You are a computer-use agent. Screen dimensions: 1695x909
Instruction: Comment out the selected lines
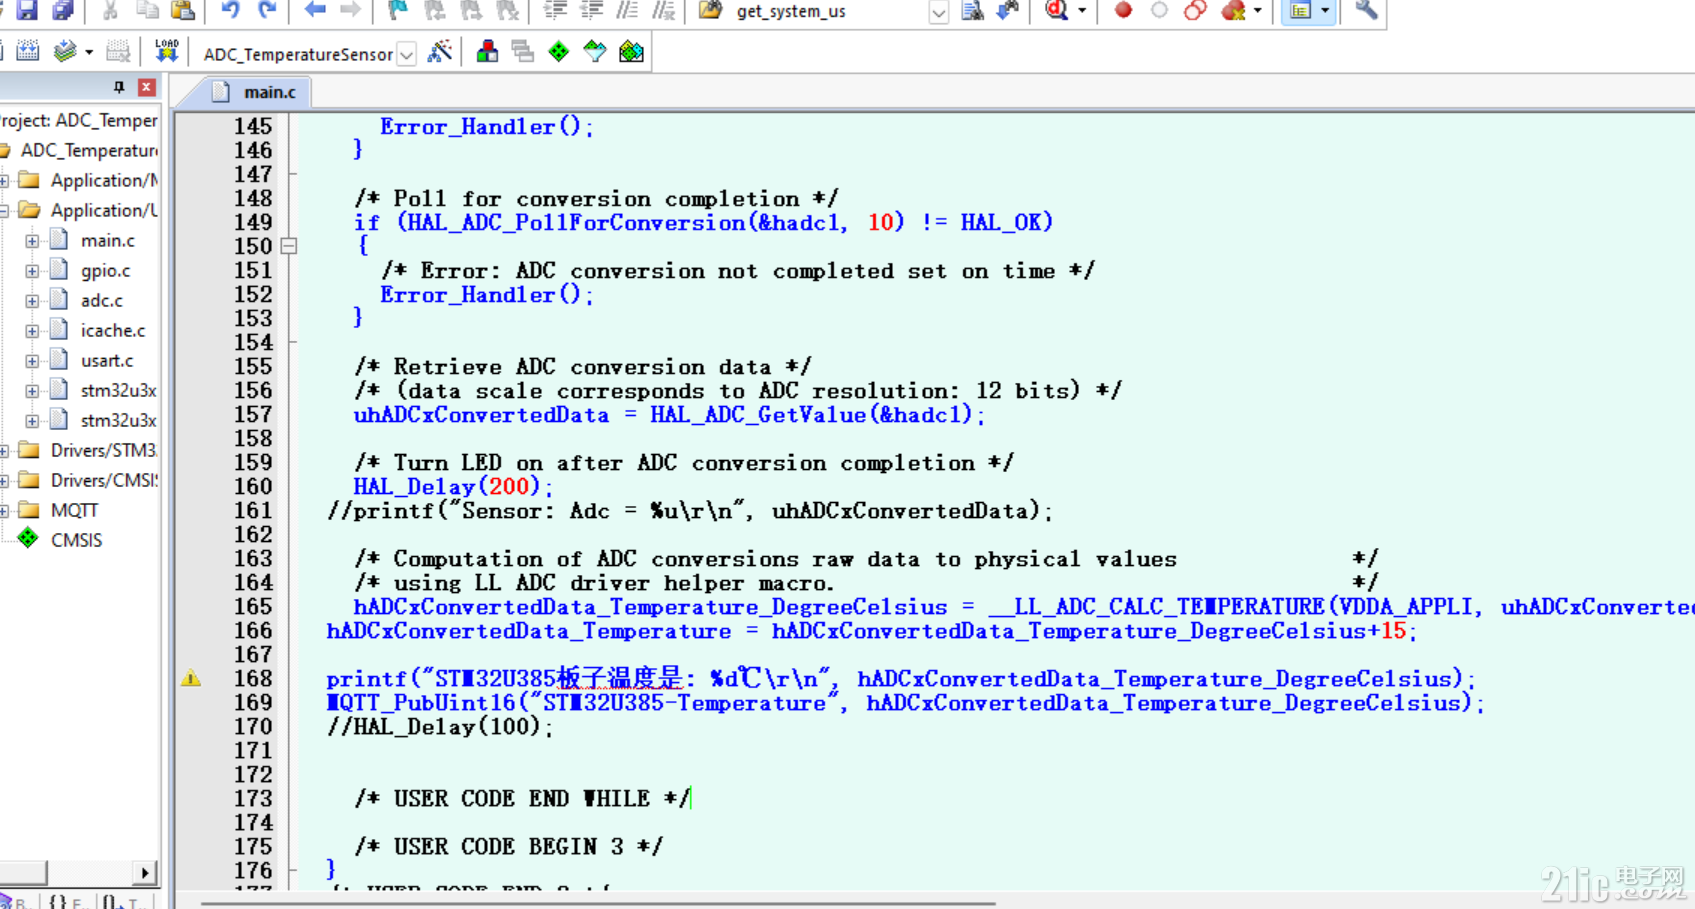(627, 10)
